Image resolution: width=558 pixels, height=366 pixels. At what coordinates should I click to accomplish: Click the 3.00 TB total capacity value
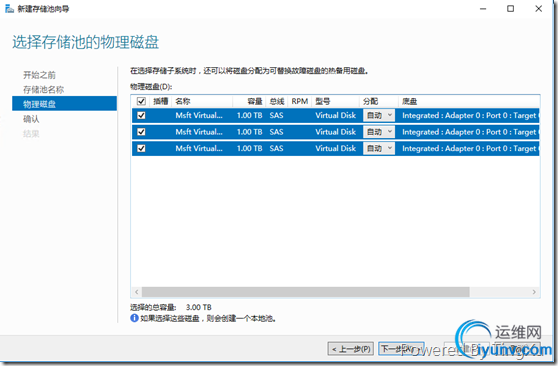pyautogui.click(x=199, y=307)
